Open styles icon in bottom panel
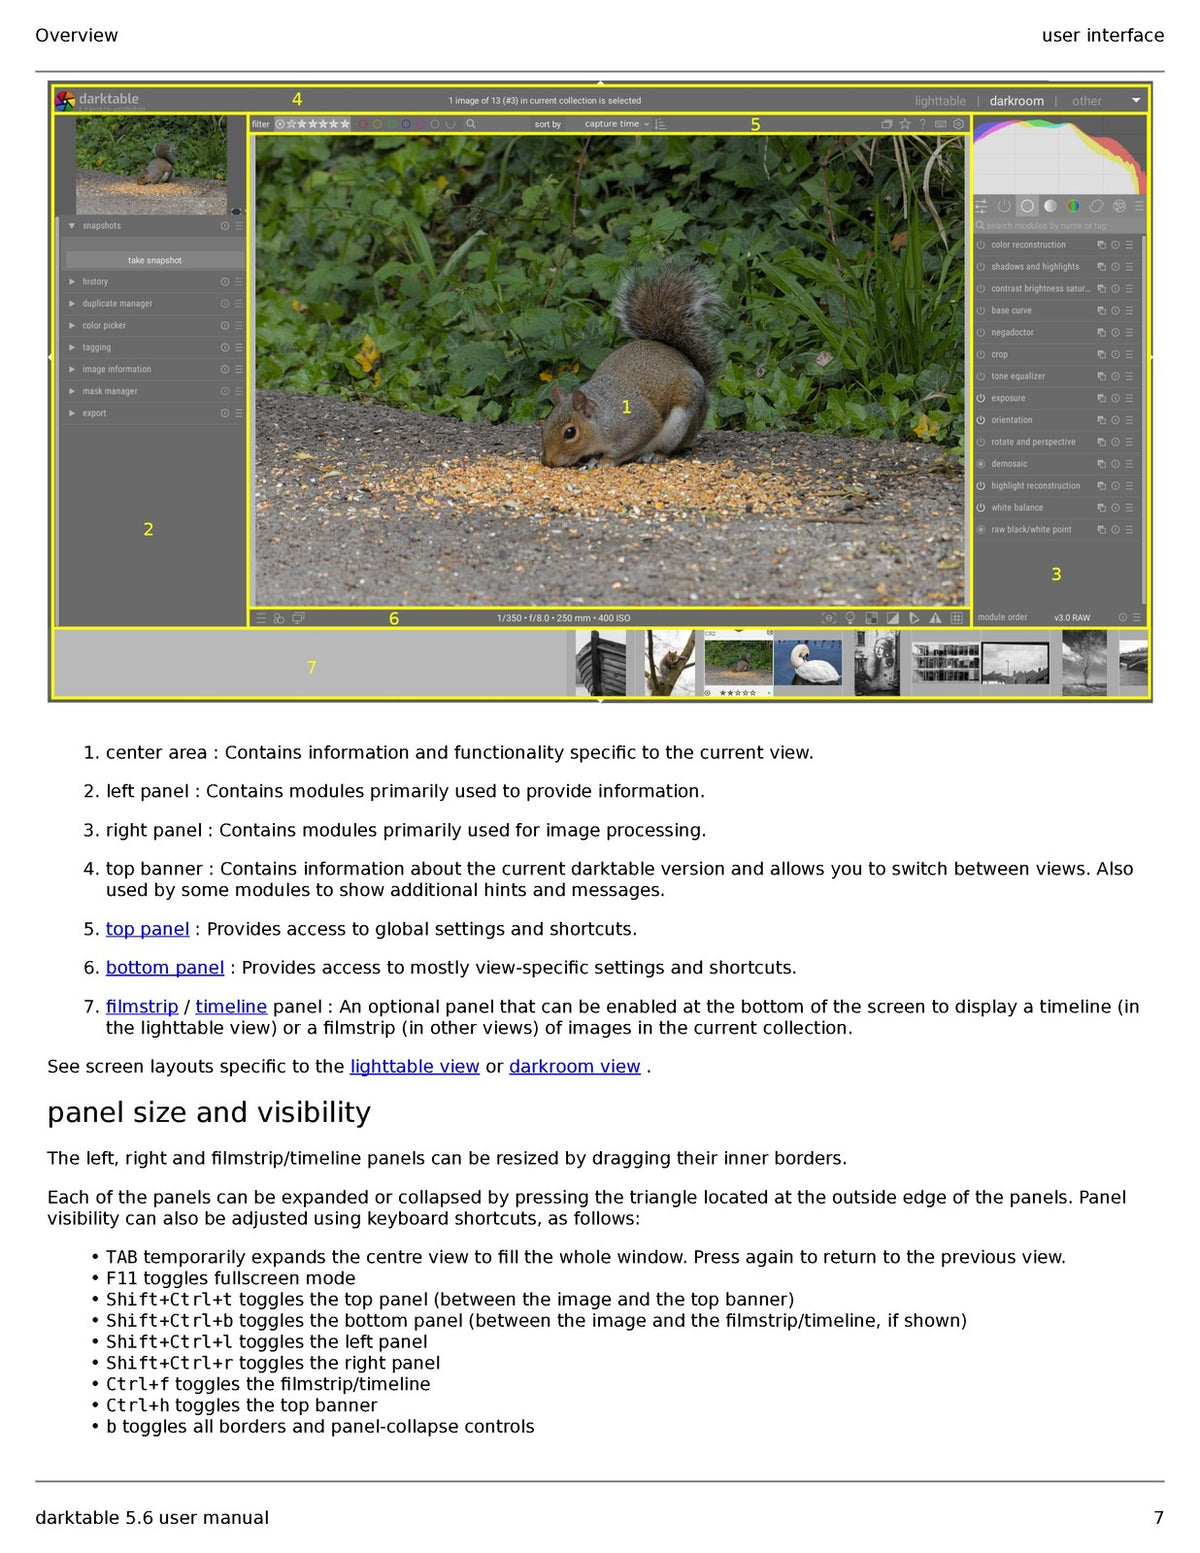The width and height of the screenshot is (1200, 1553). [x=279, y=618]
